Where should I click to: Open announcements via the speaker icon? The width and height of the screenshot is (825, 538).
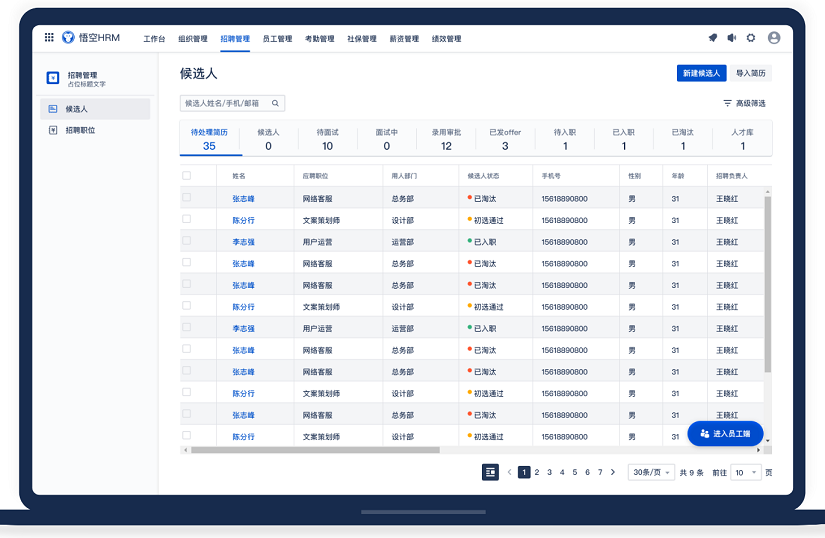(x=732, y=38)
